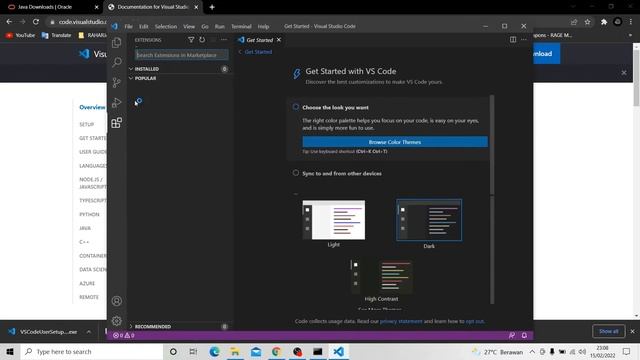
Task: Click the Windows Start button
Action: (10, 351)
